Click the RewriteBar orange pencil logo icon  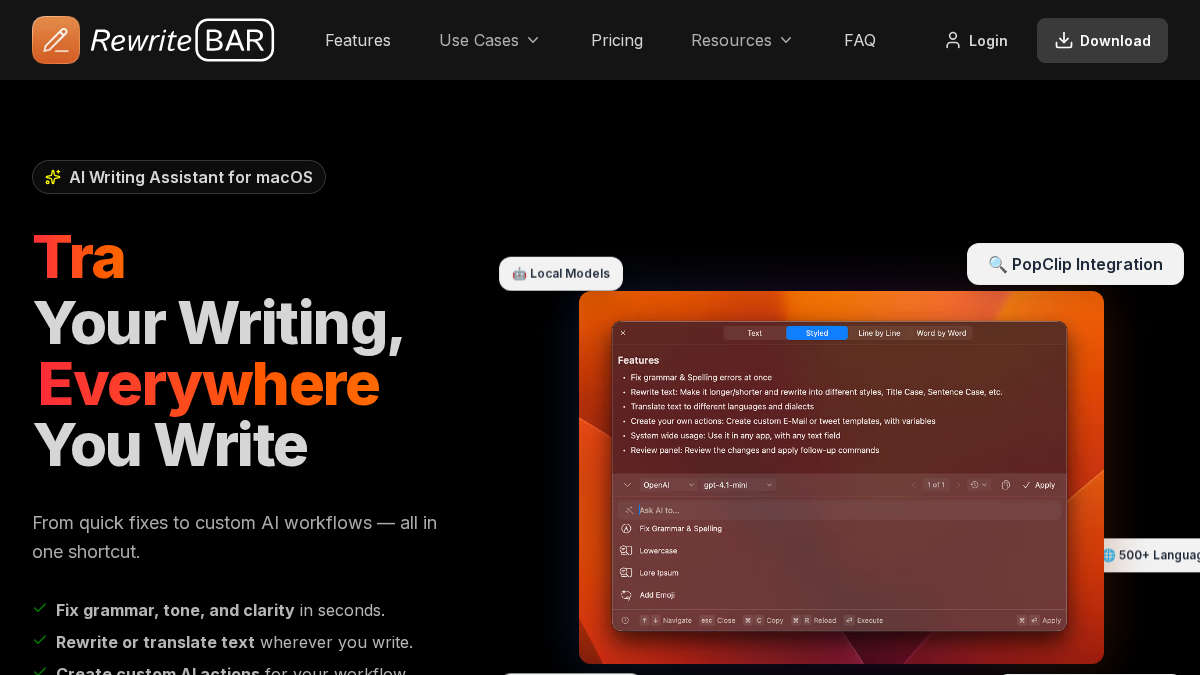56,40
